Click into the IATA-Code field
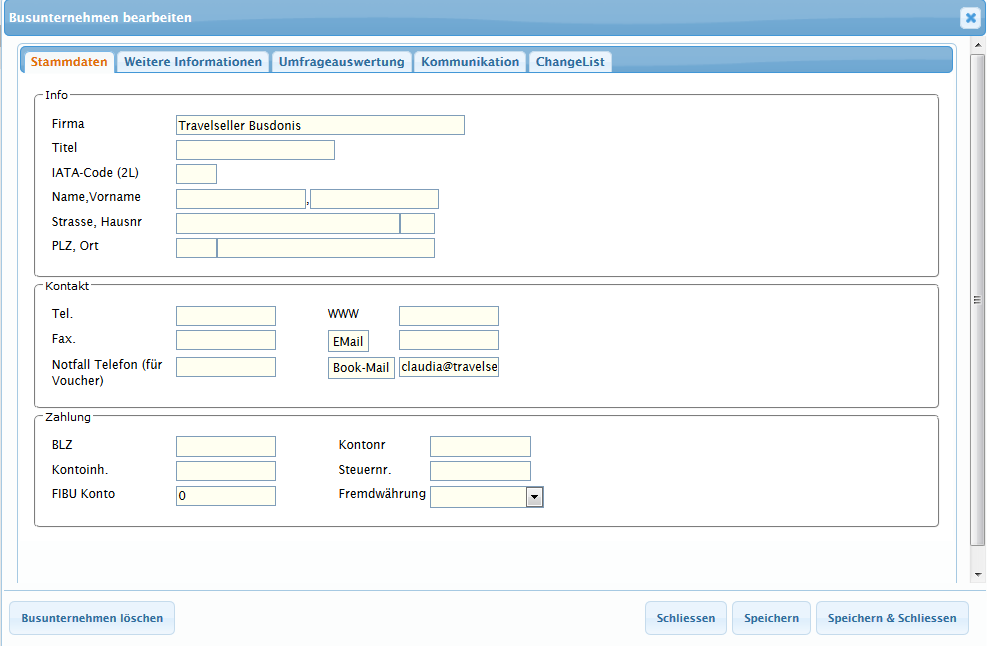Viewport: 987px width, 646px height. point(196,174)
